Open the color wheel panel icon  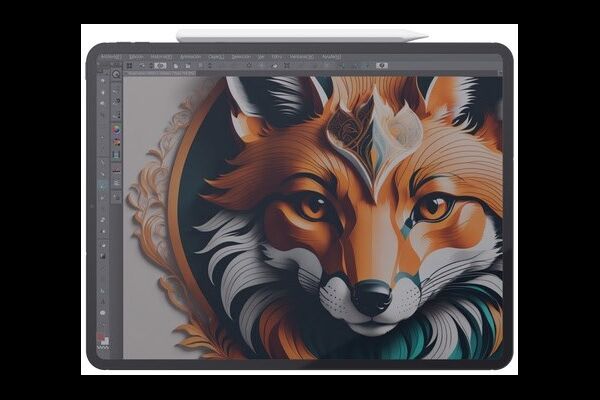click(x=116, y=130)
